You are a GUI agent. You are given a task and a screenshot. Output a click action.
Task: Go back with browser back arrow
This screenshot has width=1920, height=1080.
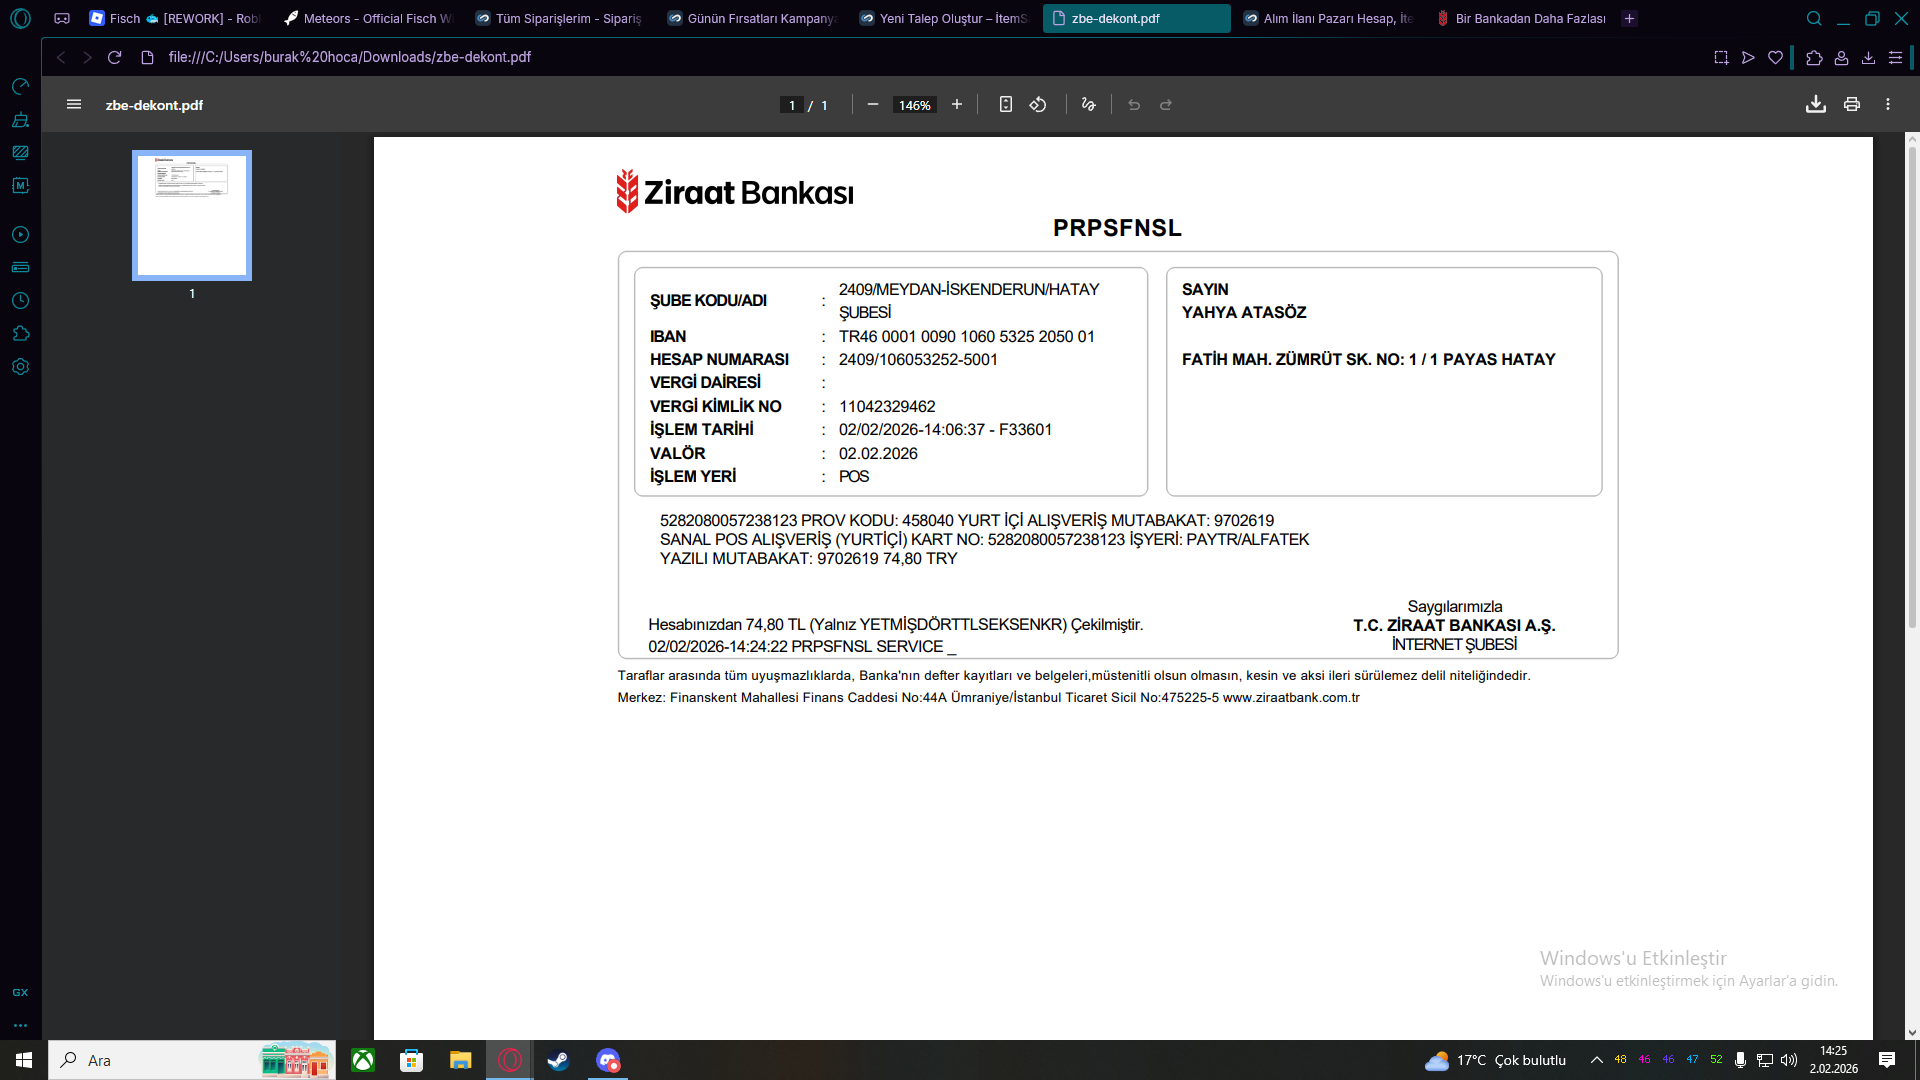(61, 57)
